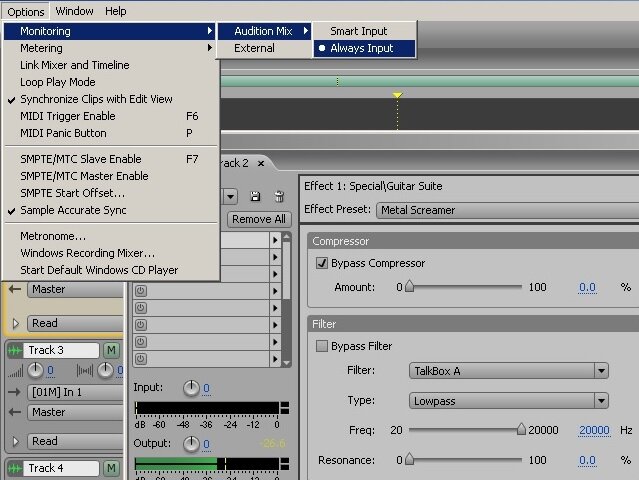Edit Compressor Amount value 0.0
The width and height of the screenshot is (639, 480).
click(587, 287)
